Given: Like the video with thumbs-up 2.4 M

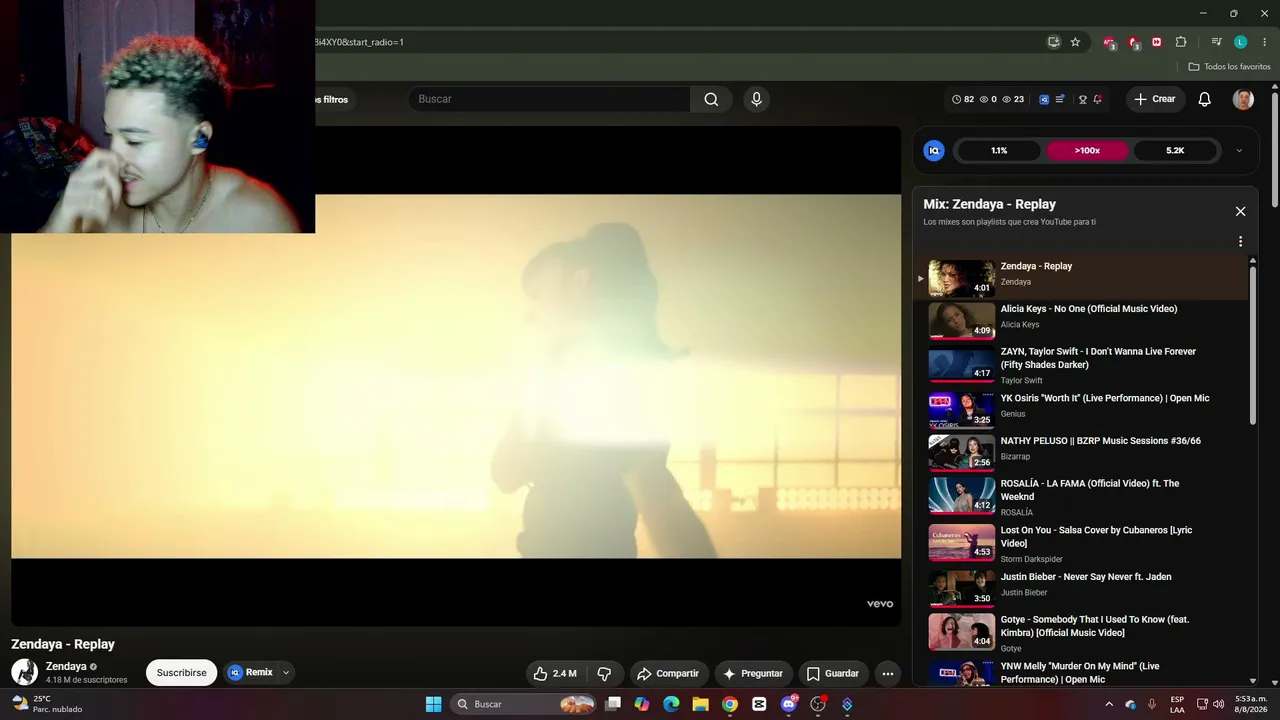Looking at the screenshot, I should pyautogui.click(x=555, y=673).
